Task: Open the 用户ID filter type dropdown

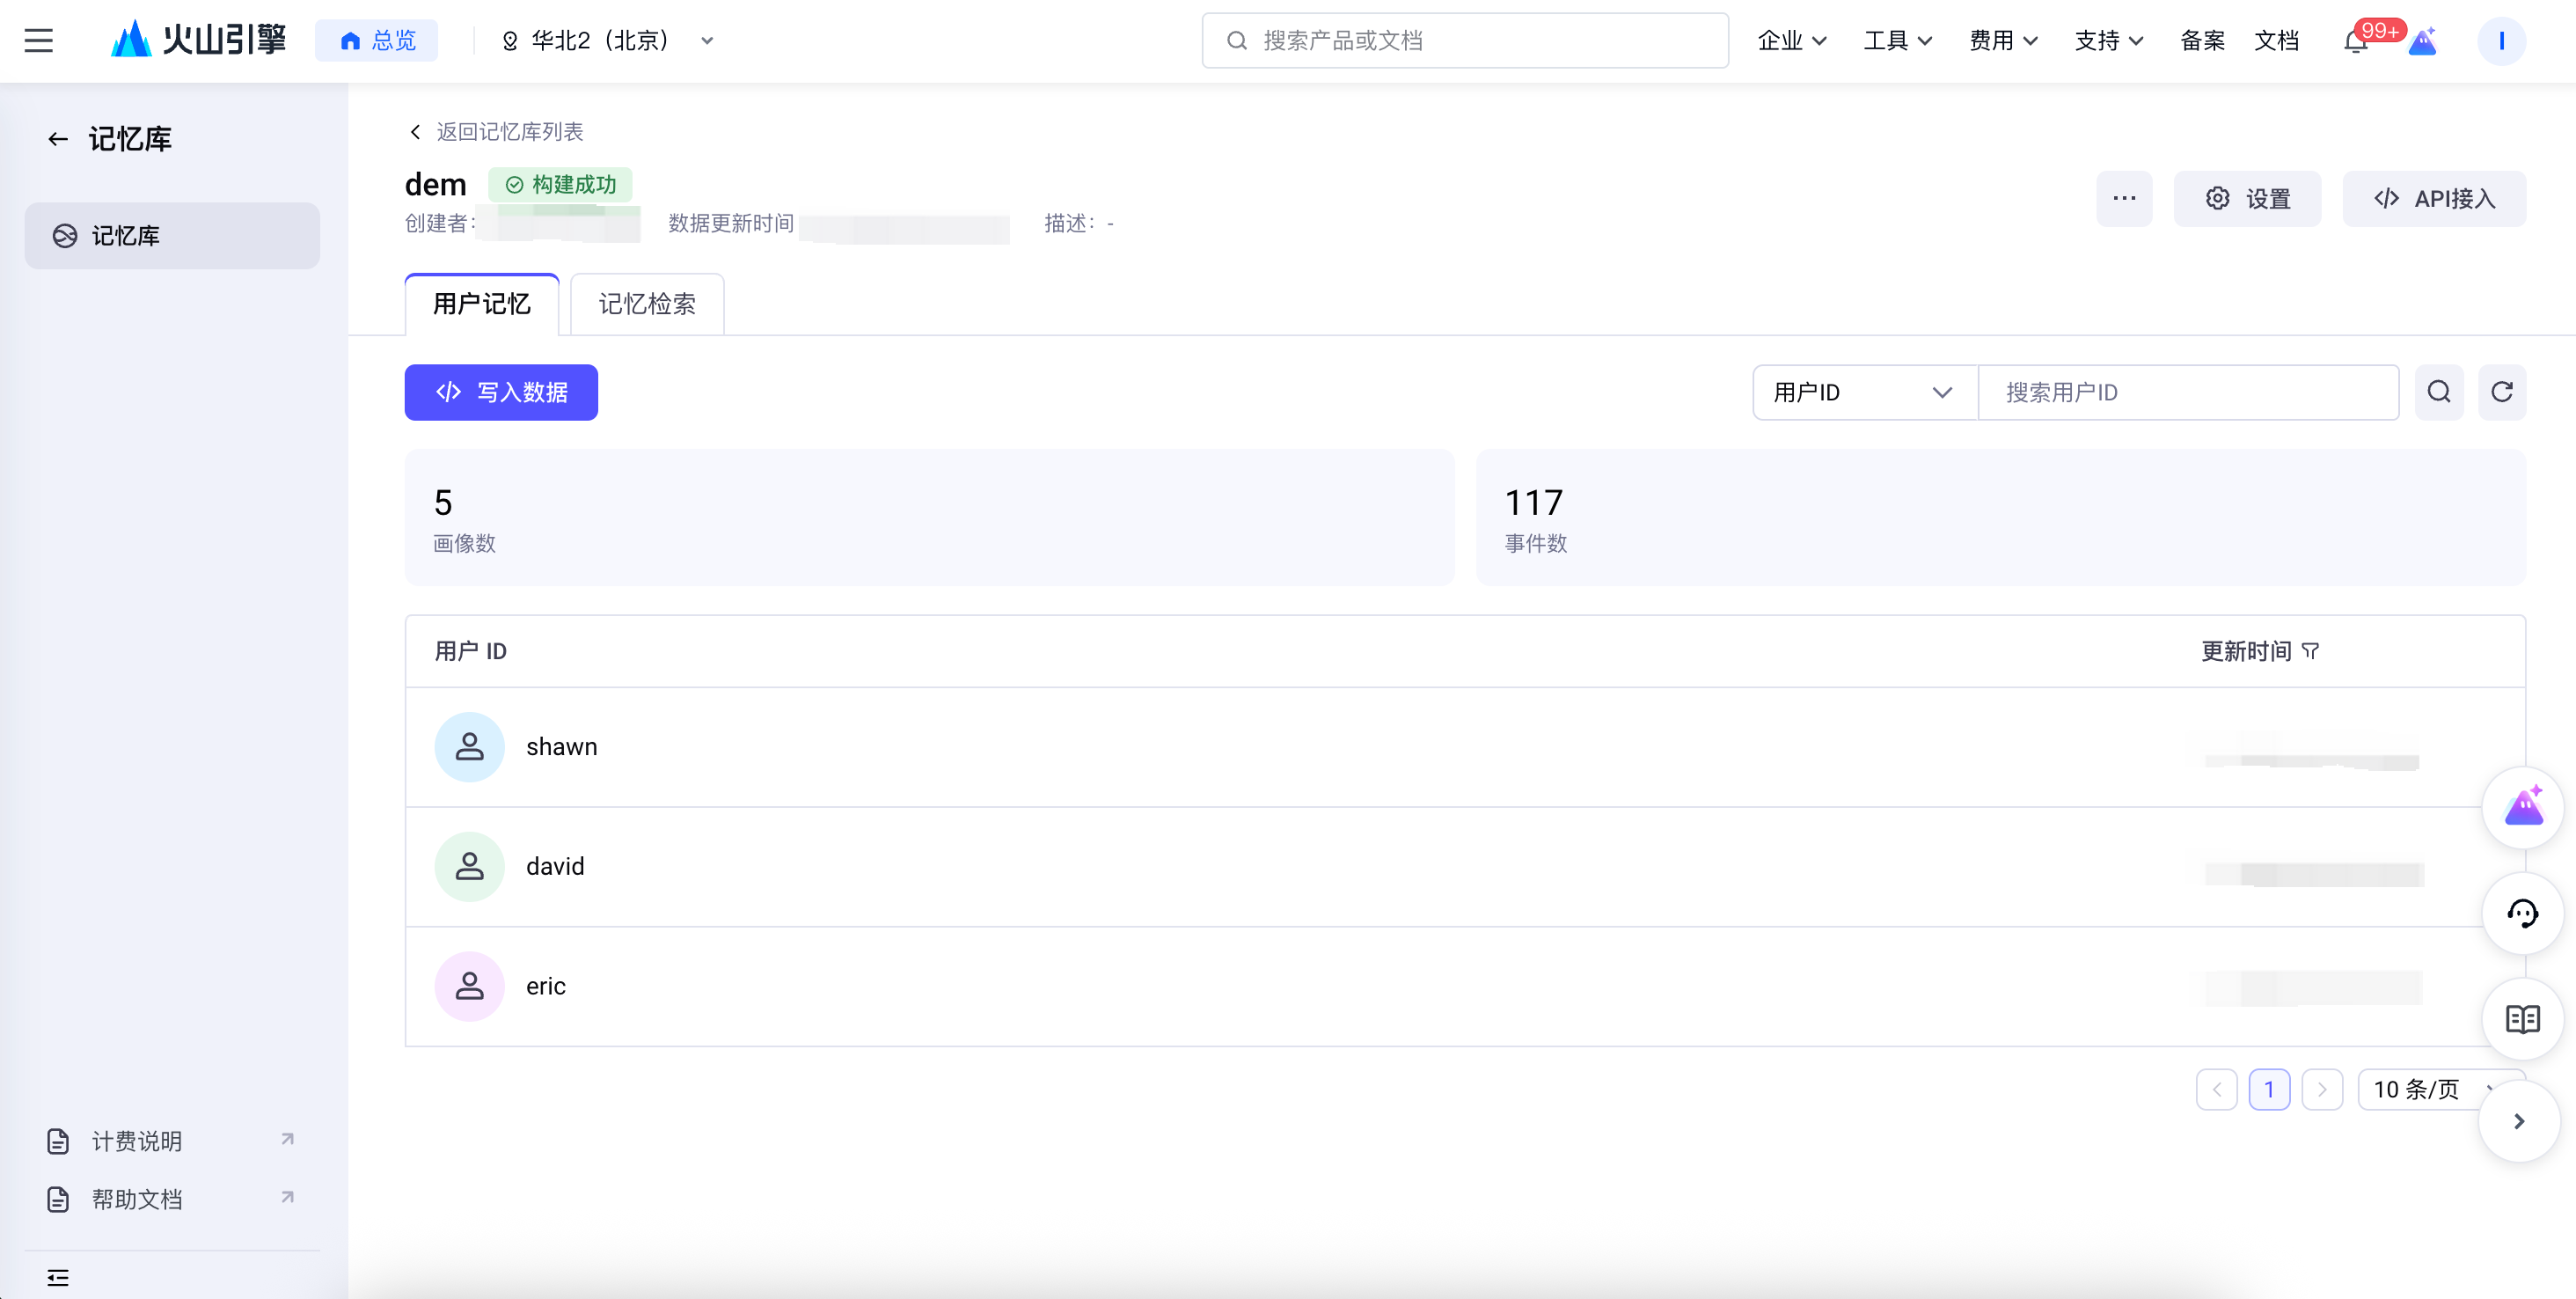Action: pyautogui.click(x=1863, y=392)
